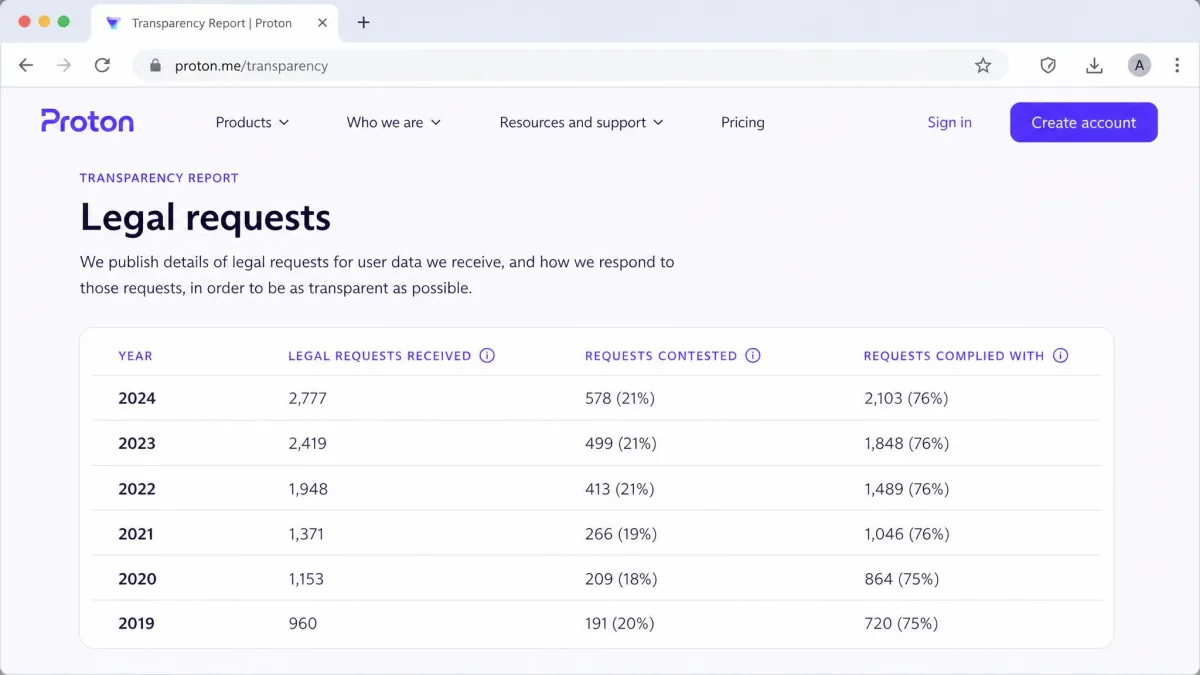This screenshot has height=675, width=1200.
Task: Click the browser back arrow
Action: coord(26,65)
